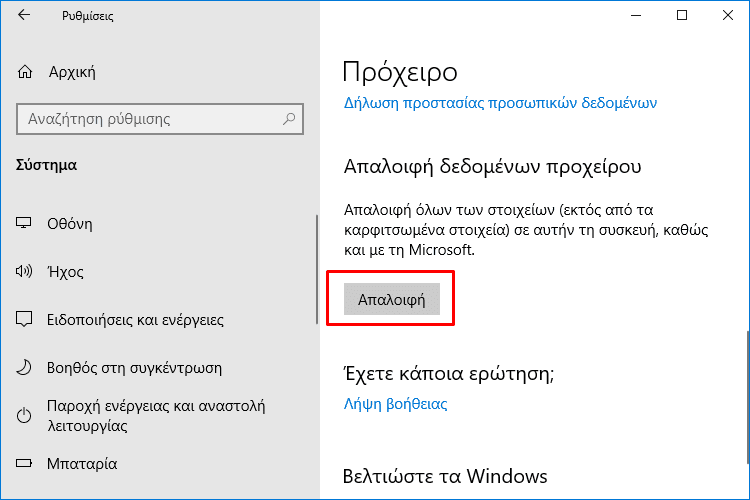Click the sidebar scrollbar
Screen dimensions: 750x500
(317, 270)
